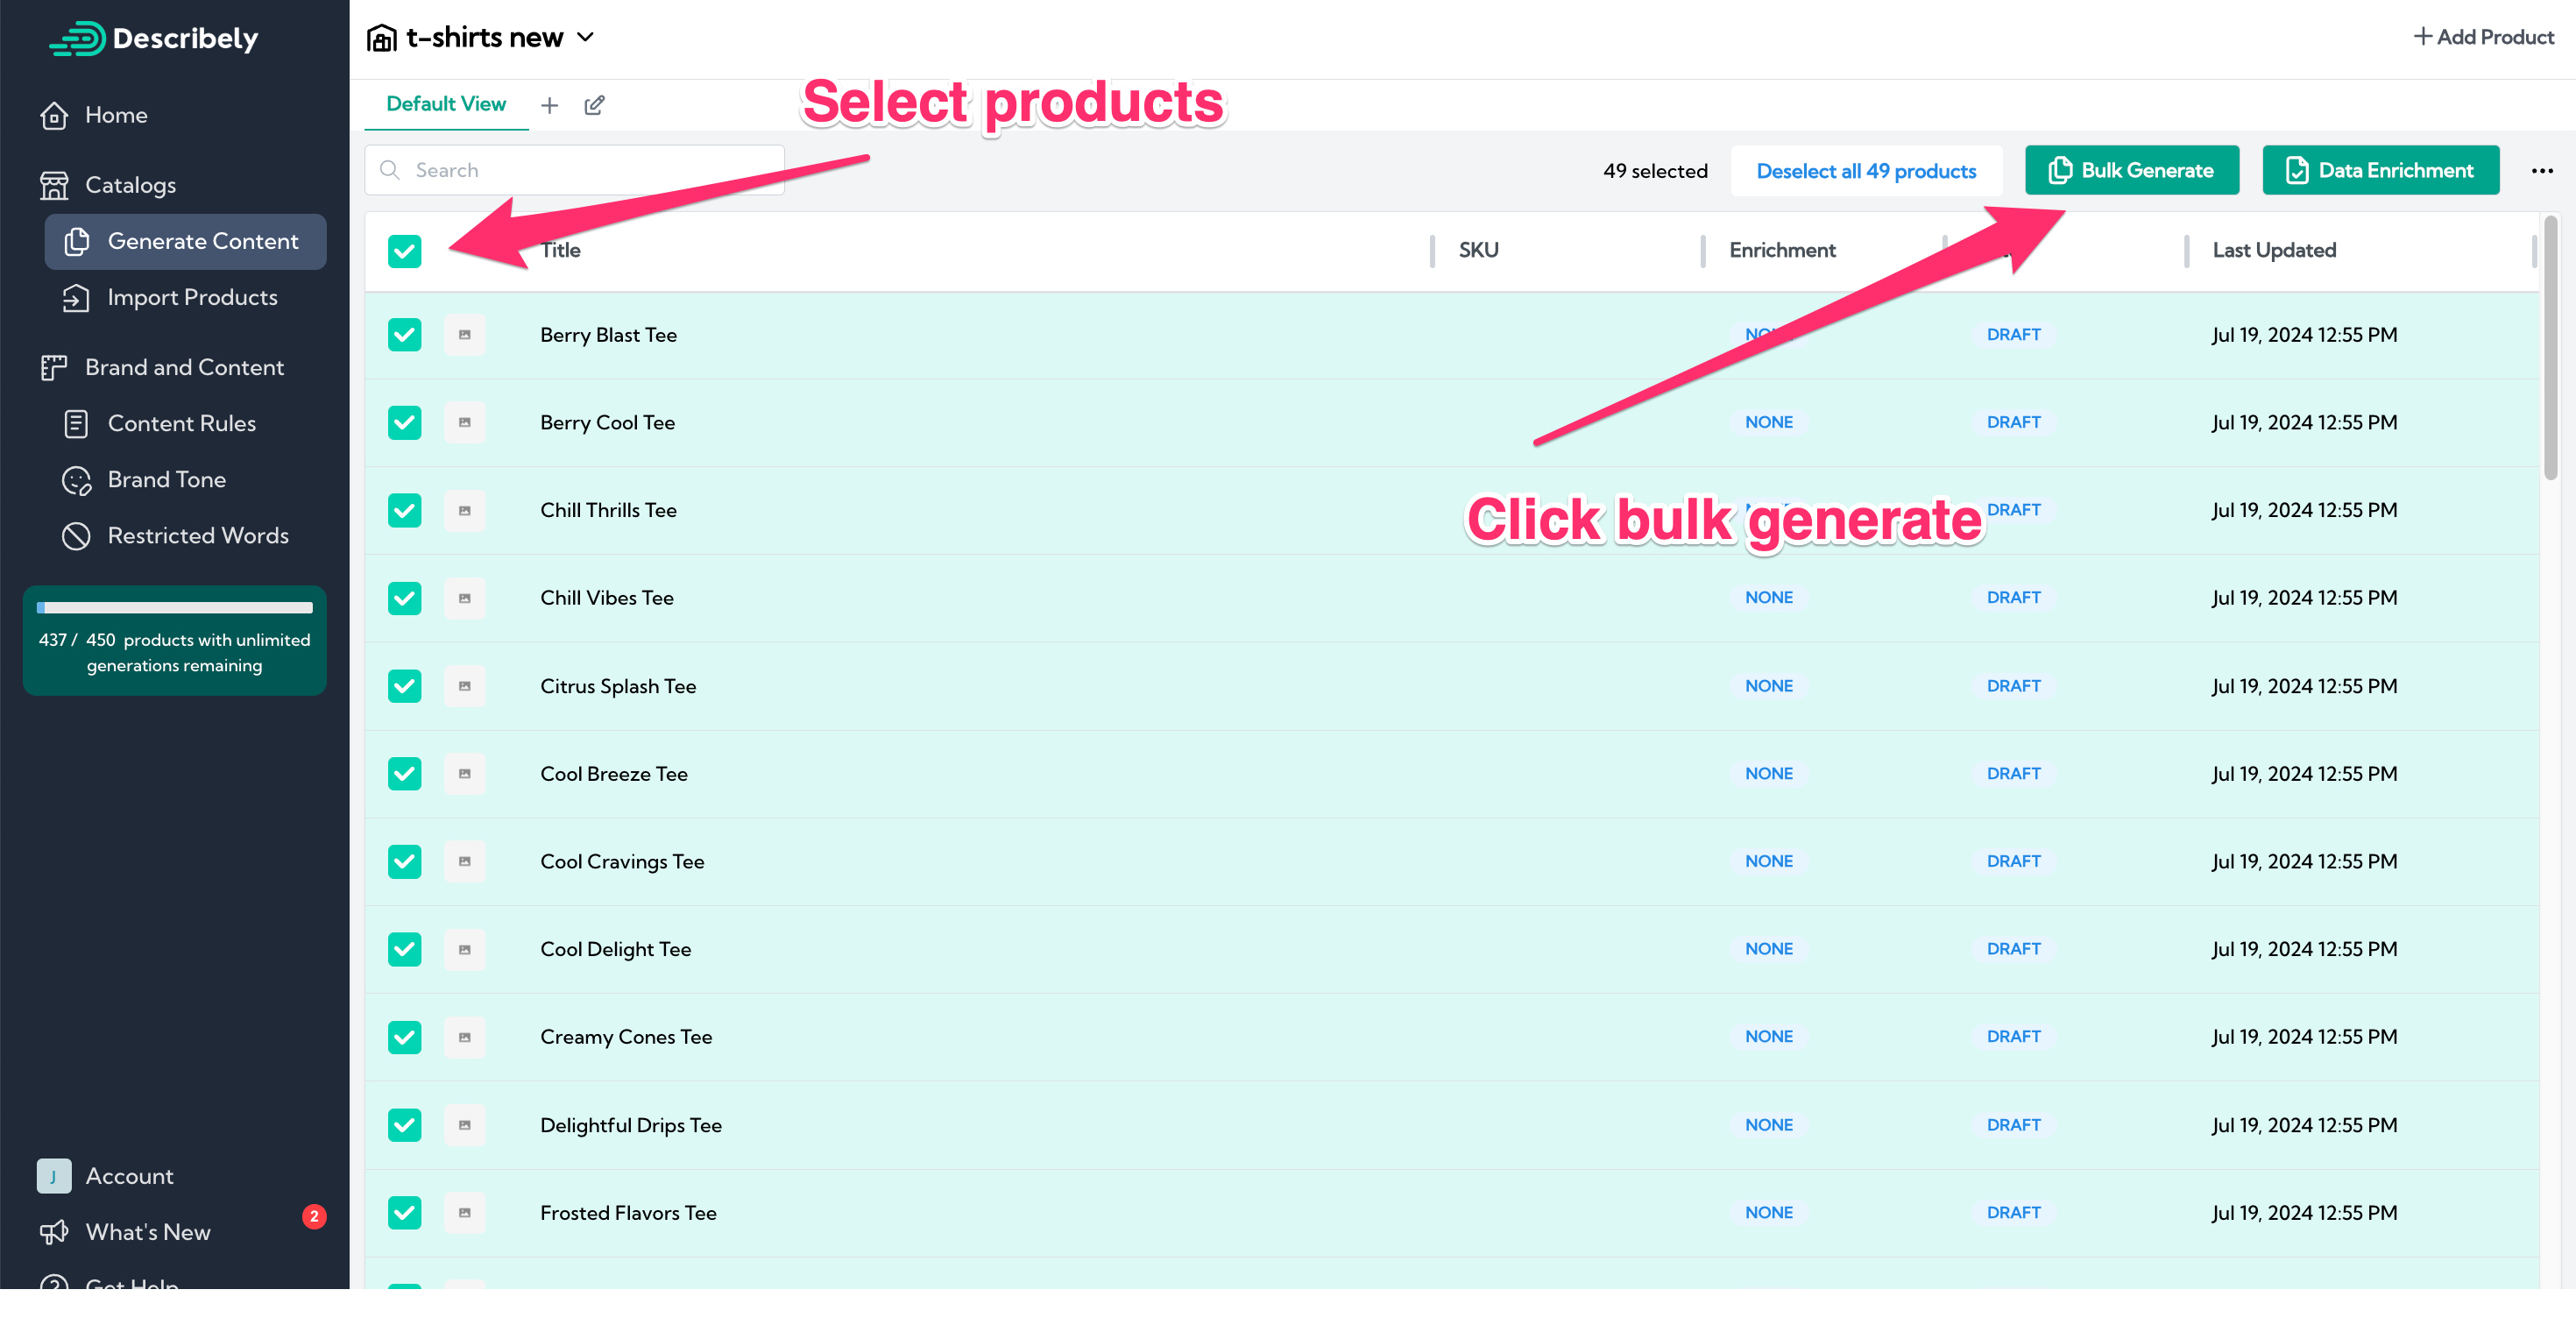This screenshot has height=1325, width=2576.
Task: Click the Brand and Content sidebar icon
Action: pos(53,366)
